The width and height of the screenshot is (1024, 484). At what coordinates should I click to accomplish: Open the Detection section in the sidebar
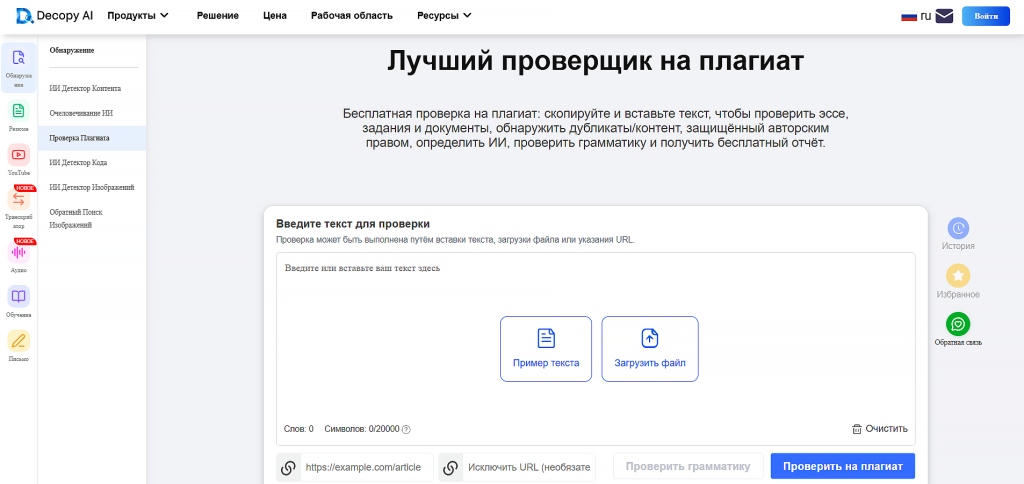[18, 67]
